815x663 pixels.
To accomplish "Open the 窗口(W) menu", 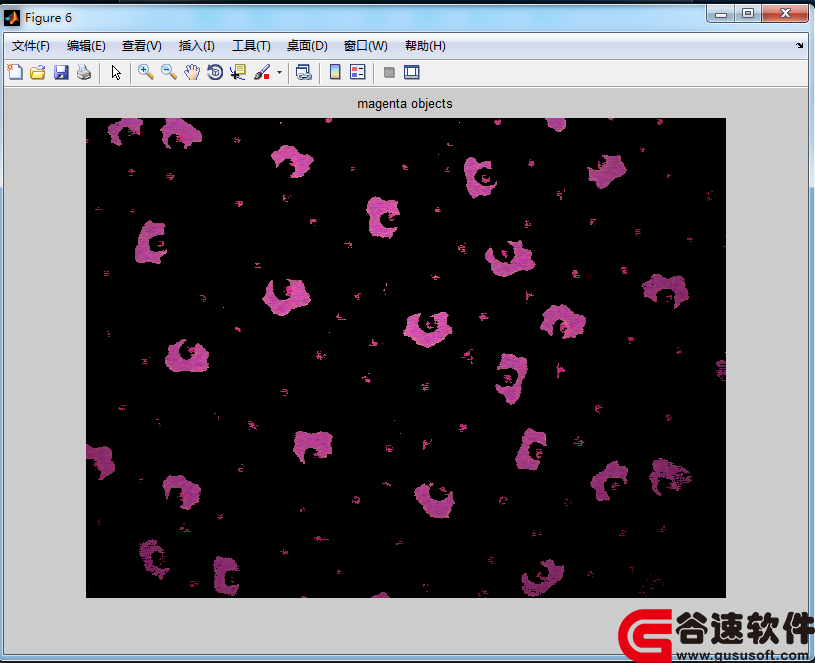I will tap(365, 46).
